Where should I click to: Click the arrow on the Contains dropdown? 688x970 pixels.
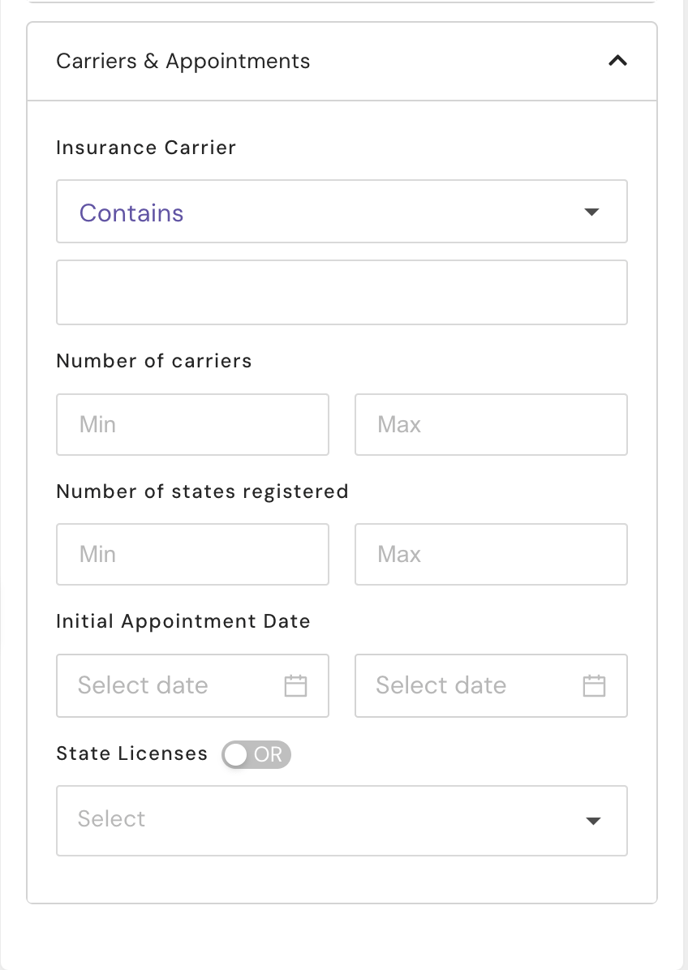pos(591,212)
